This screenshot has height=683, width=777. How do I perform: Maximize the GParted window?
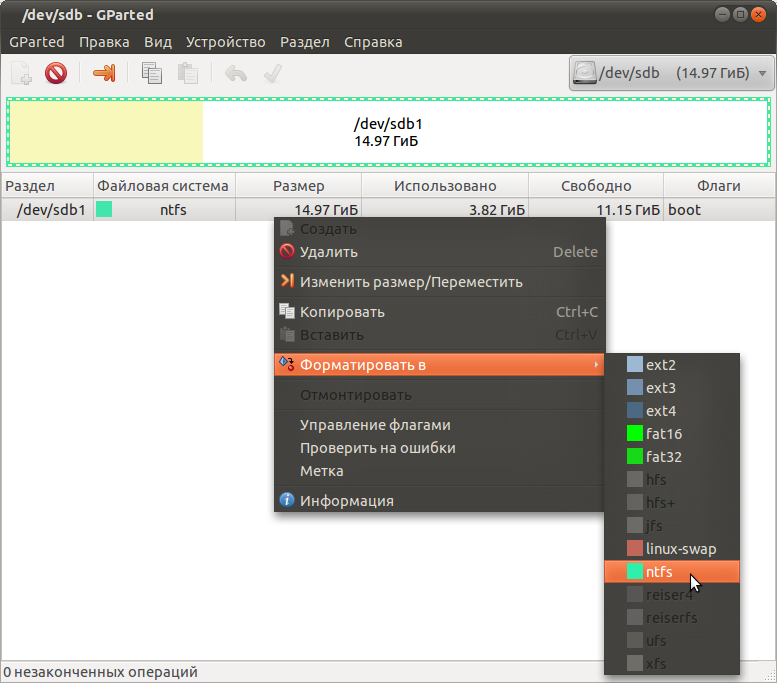click(740, 14)
